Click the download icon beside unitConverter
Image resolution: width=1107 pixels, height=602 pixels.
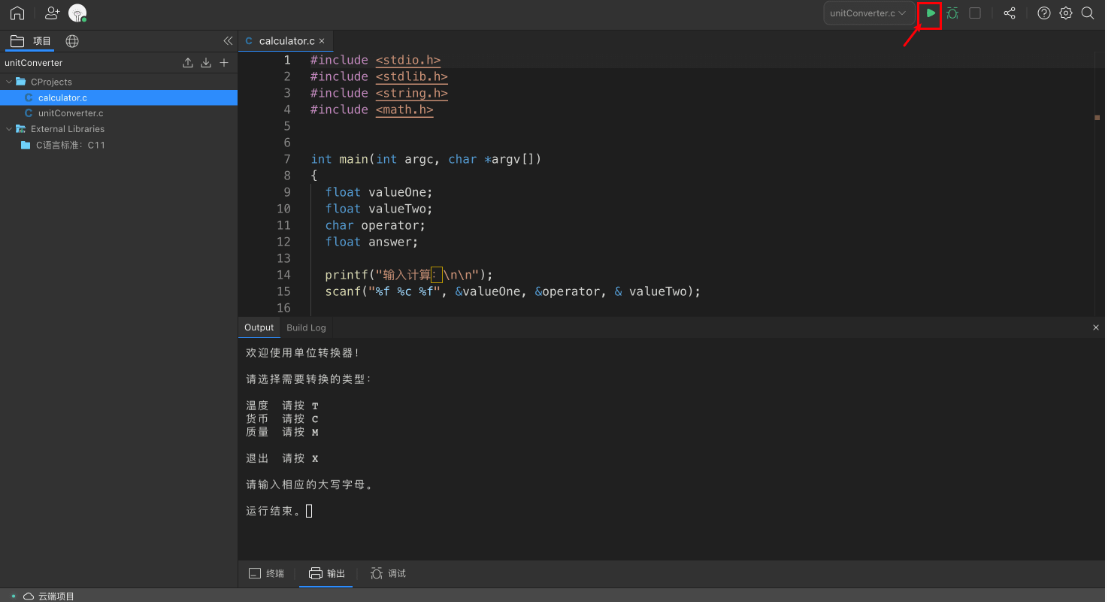[206, 63]
